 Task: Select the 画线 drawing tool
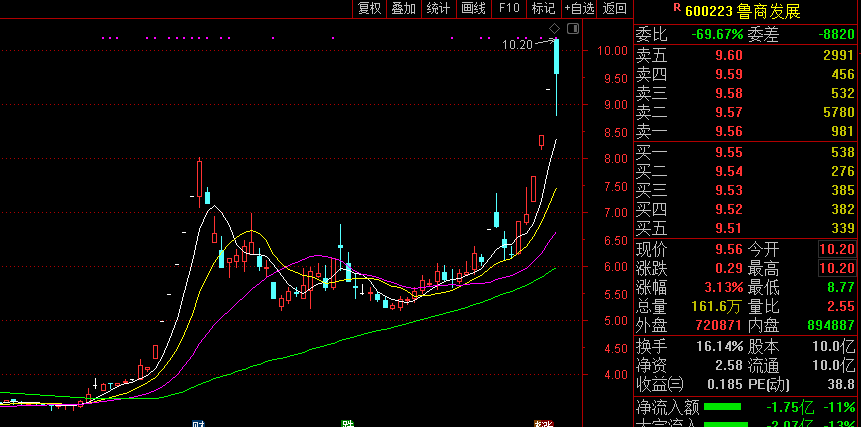(x=473, y=8)
